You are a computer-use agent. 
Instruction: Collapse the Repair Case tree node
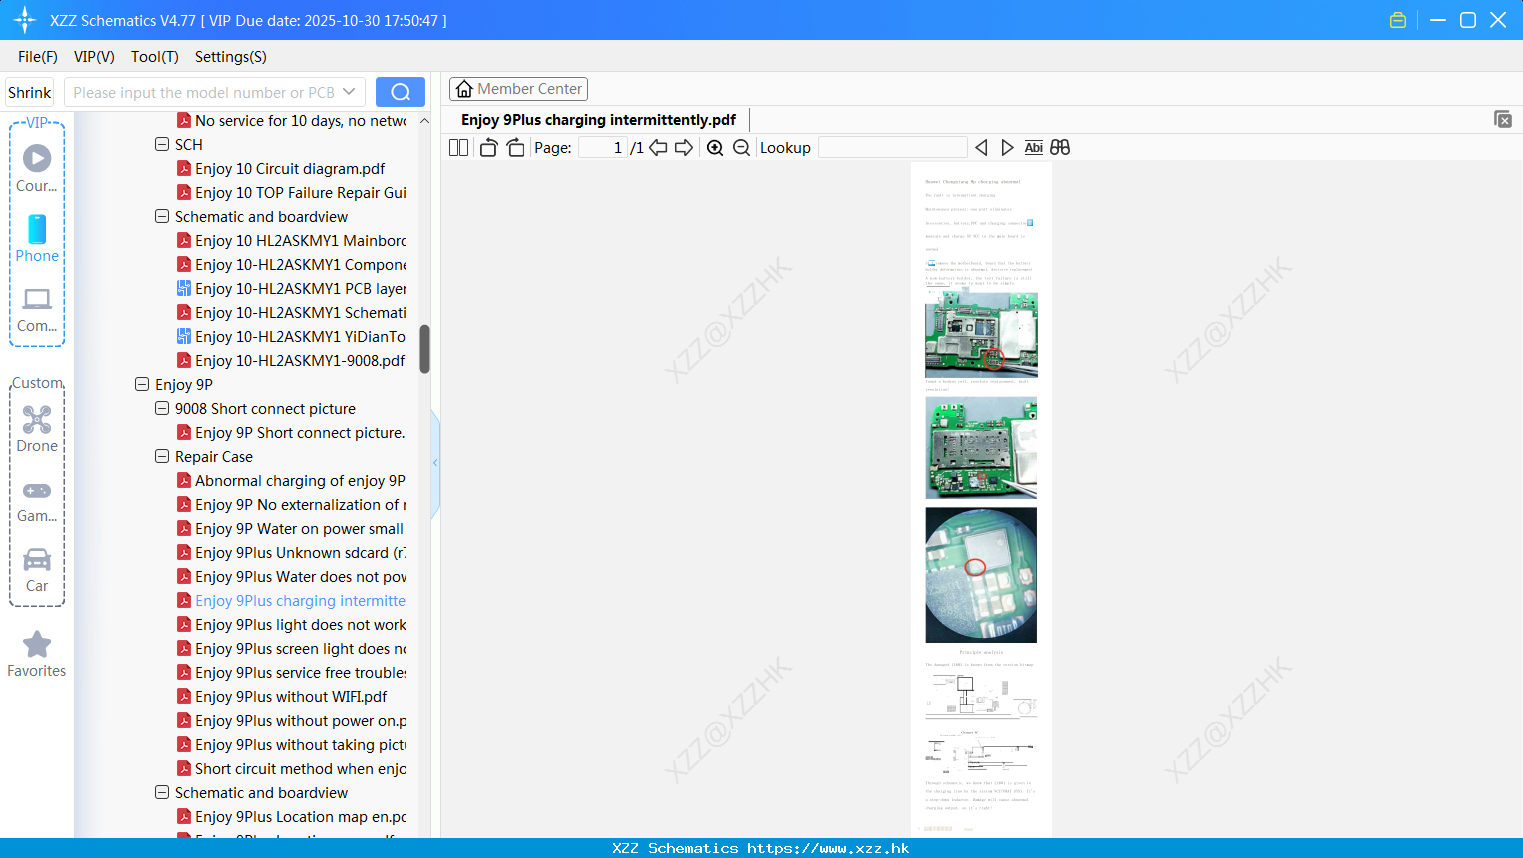pos(162,456)
